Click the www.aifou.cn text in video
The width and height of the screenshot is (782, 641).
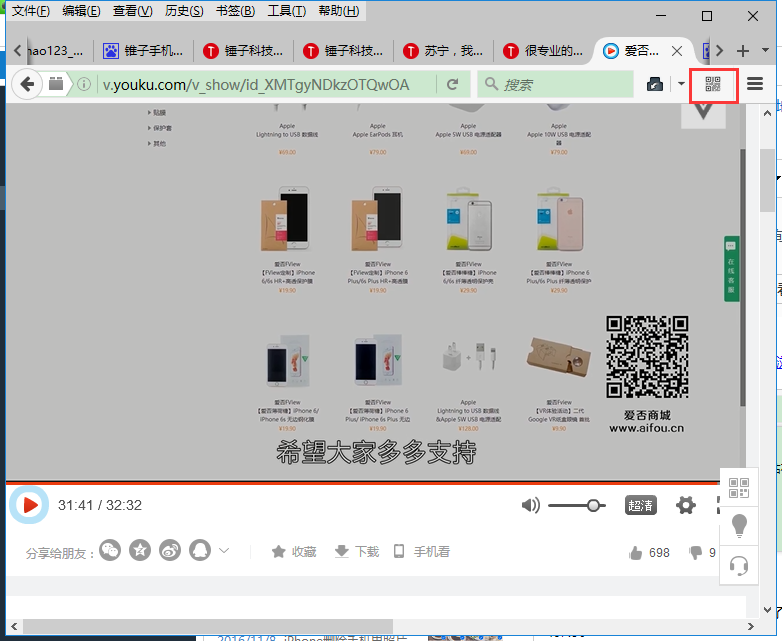click(647, 428)
